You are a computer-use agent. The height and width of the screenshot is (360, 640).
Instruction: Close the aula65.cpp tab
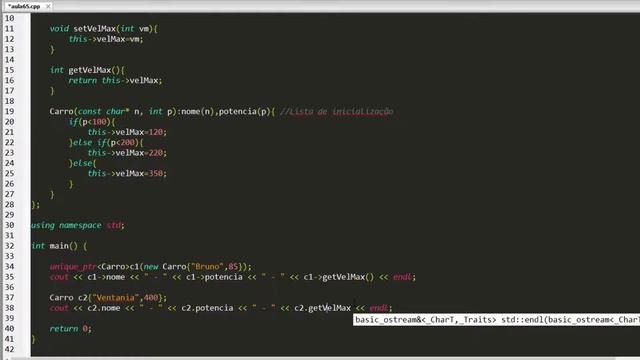[x=48, y=6]
